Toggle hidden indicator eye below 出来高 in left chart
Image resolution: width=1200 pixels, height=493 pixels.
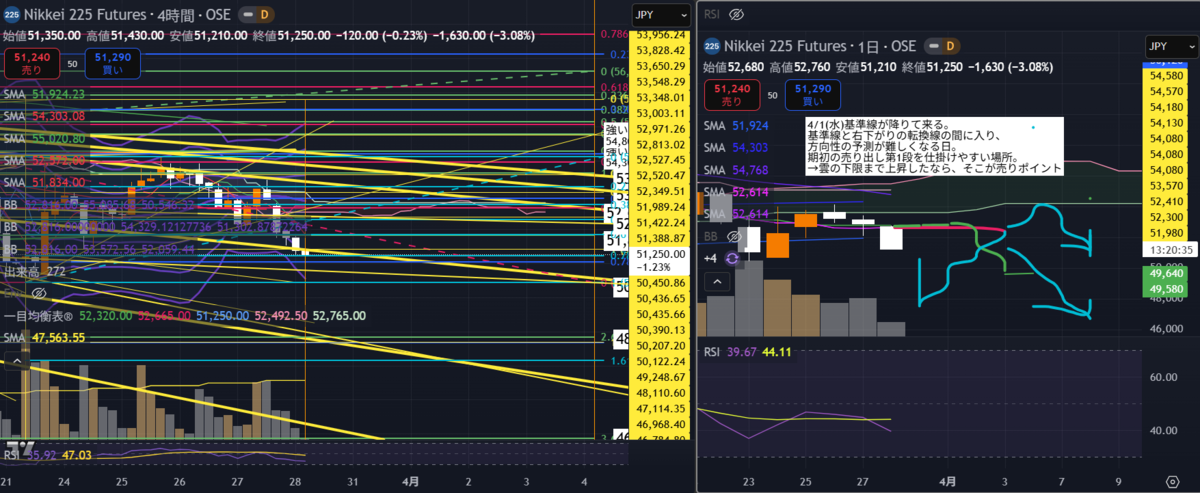click(x=39, y=293)
